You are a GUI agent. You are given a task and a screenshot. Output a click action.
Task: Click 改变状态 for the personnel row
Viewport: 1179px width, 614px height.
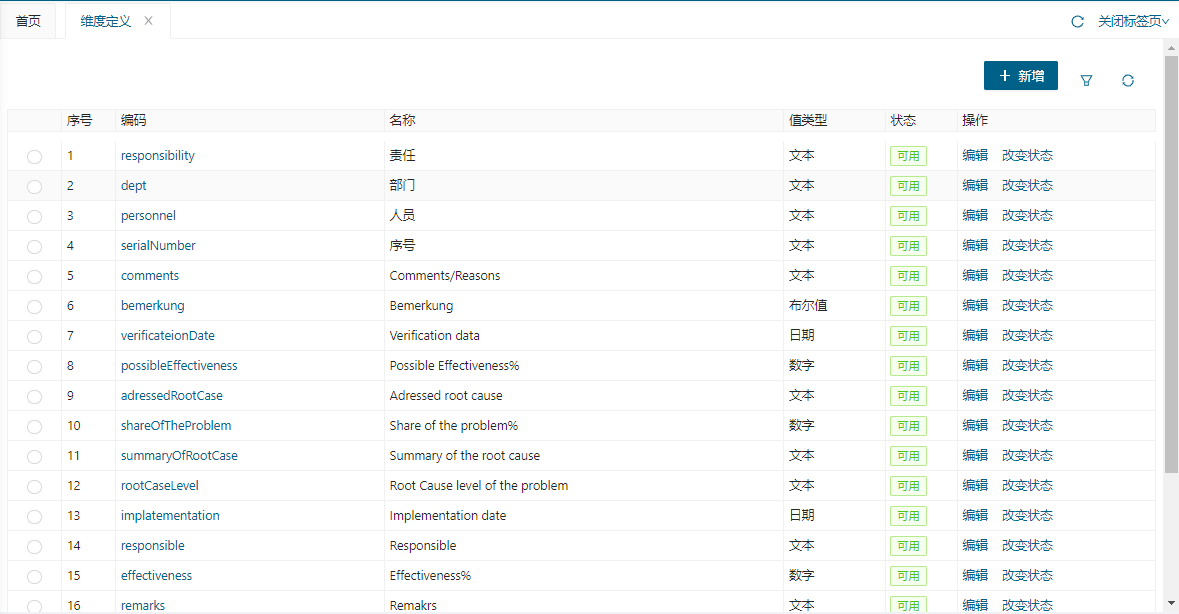click(x=1027, y=216)
